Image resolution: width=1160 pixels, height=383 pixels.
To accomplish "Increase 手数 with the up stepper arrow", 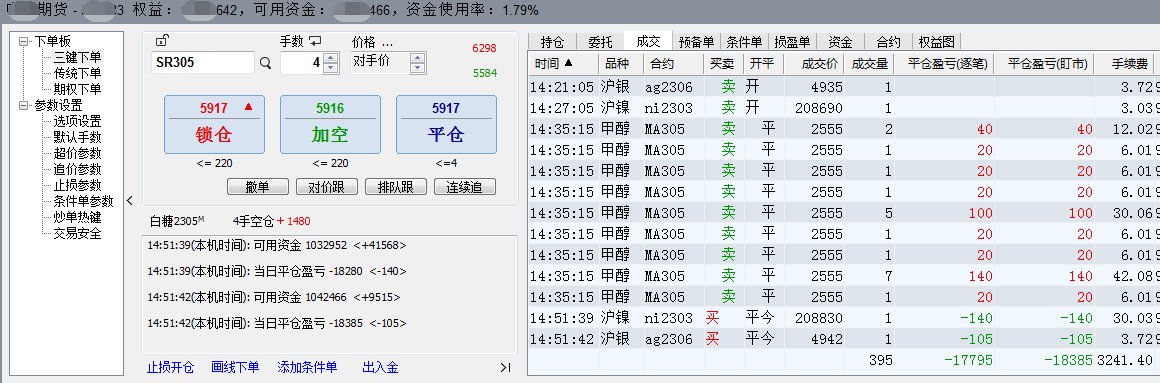I will coord(331,58).
